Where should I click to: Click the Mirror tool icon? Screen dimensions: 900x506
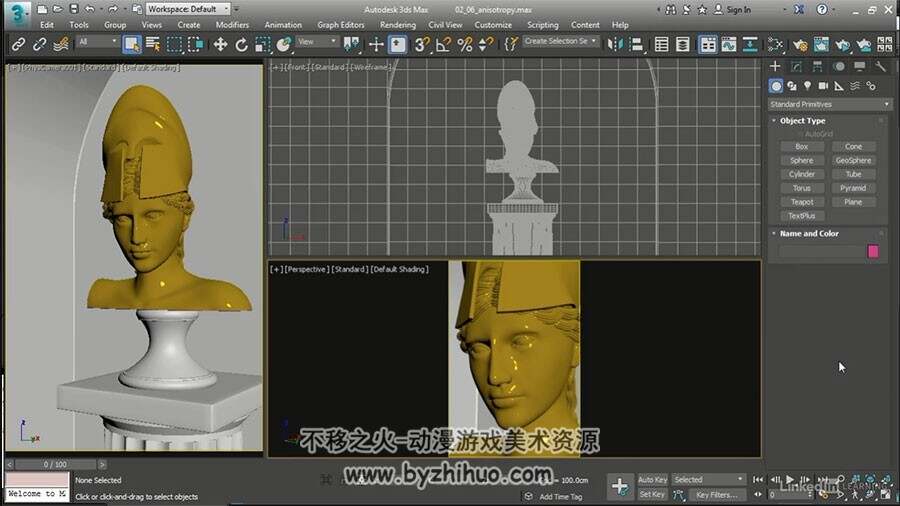pyautogui.click(x=615, y=44)
